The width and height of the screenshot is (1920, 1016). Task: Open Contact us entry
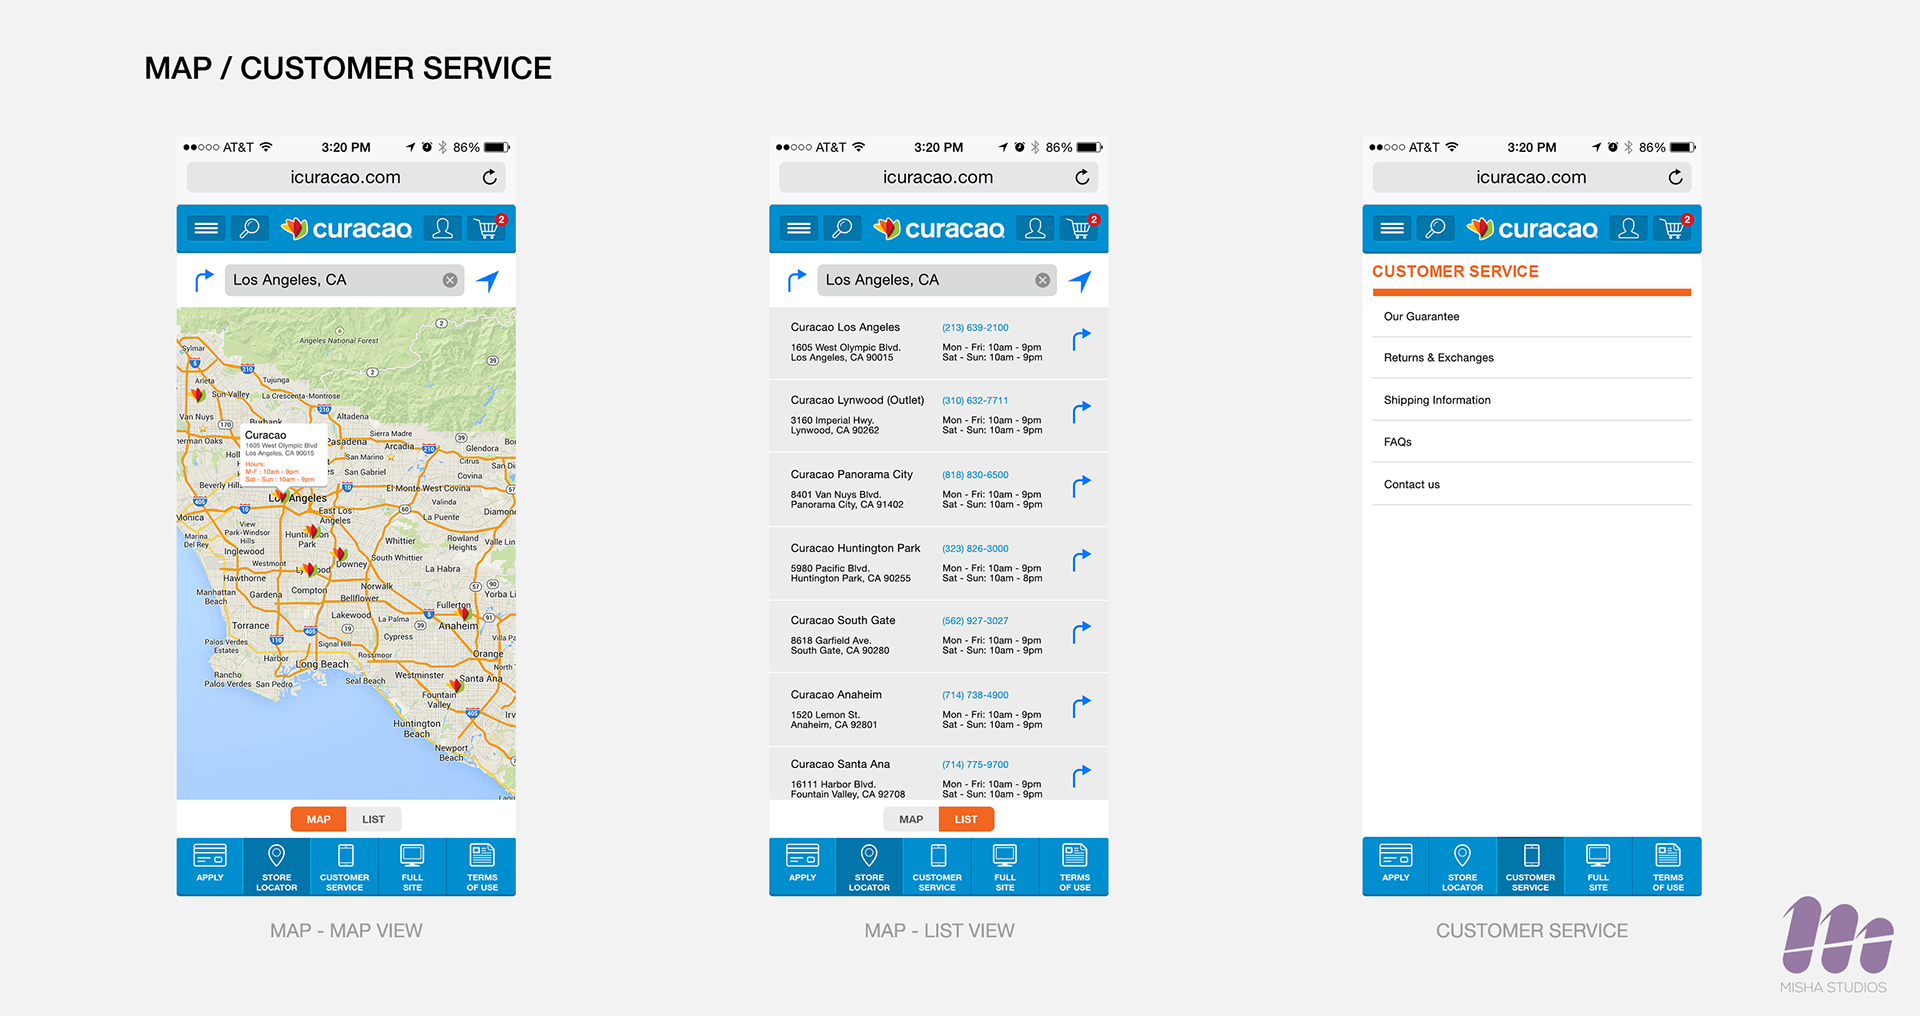[x=1532, y=484]
